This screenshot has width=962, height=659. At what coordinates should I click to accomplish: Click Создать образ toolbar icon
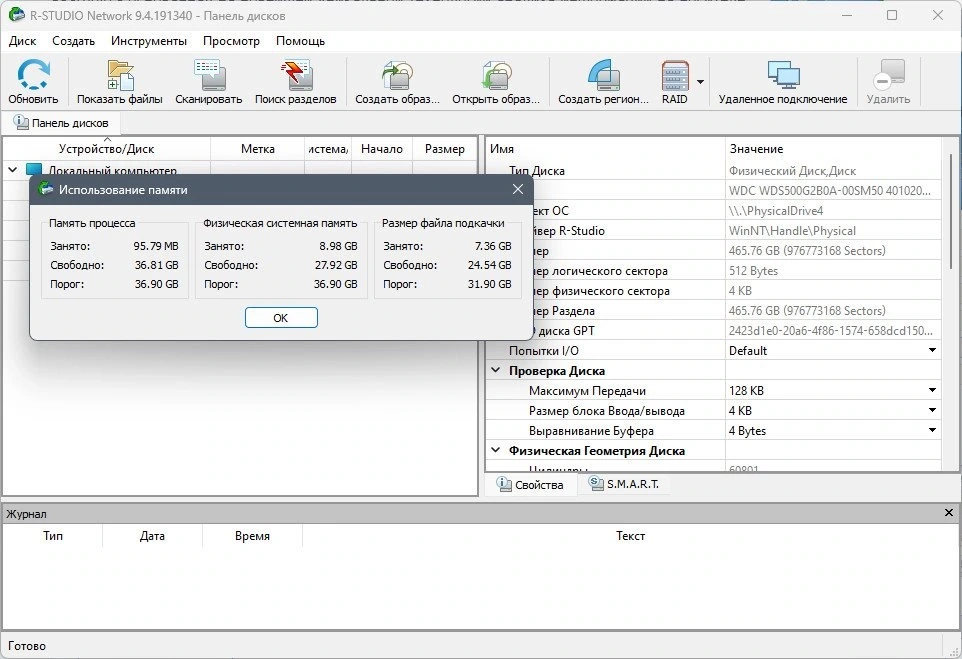pyautogui.click(x=397, y=75)
